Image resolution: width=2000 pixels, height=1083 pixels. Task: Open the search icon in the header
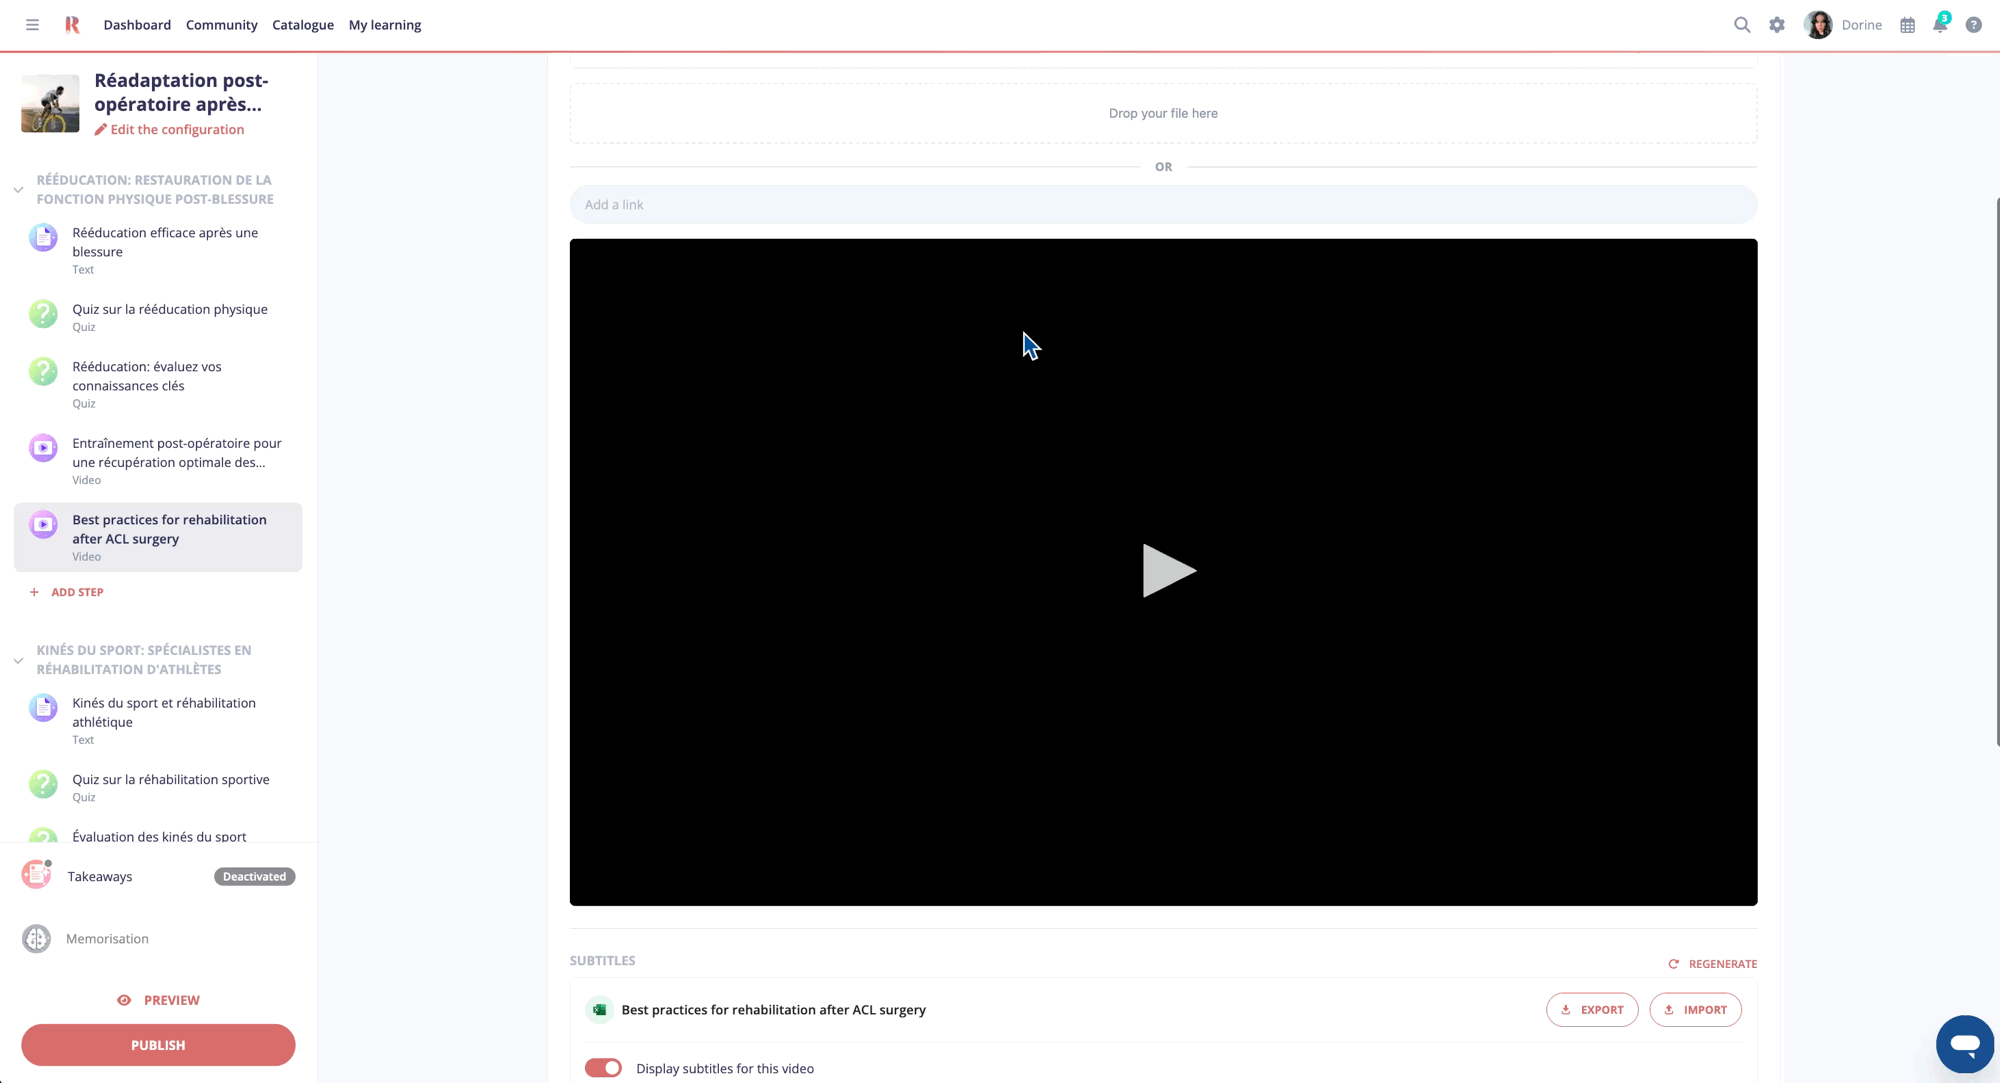1742,24
